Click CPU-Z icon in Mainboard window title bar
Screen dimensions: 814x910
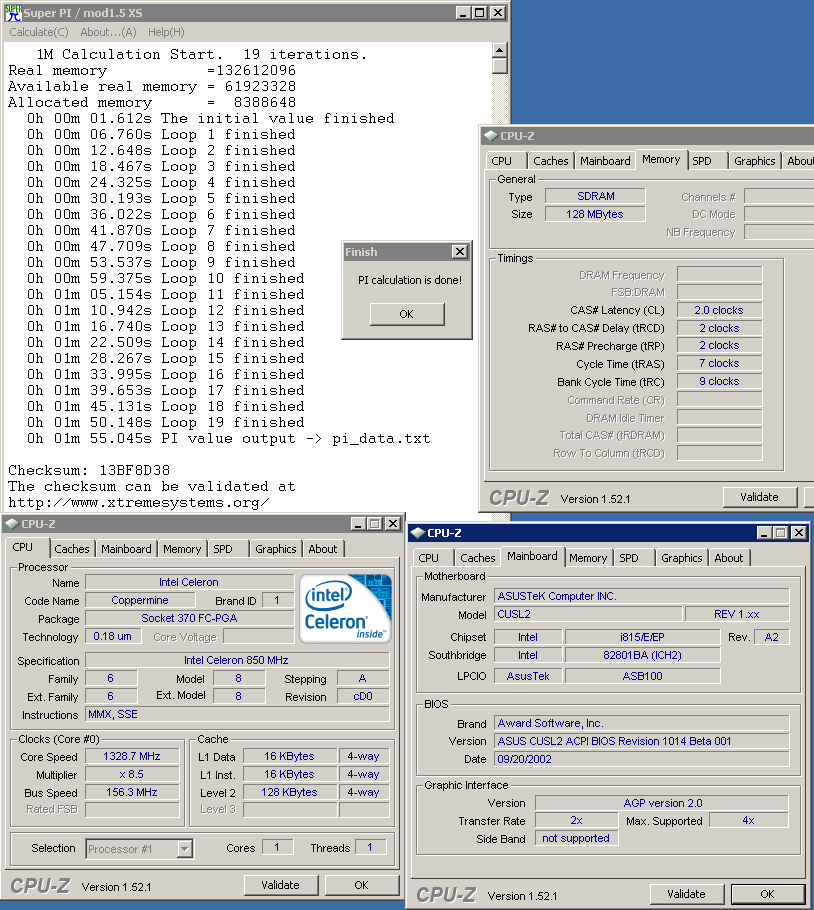point(417,533)
